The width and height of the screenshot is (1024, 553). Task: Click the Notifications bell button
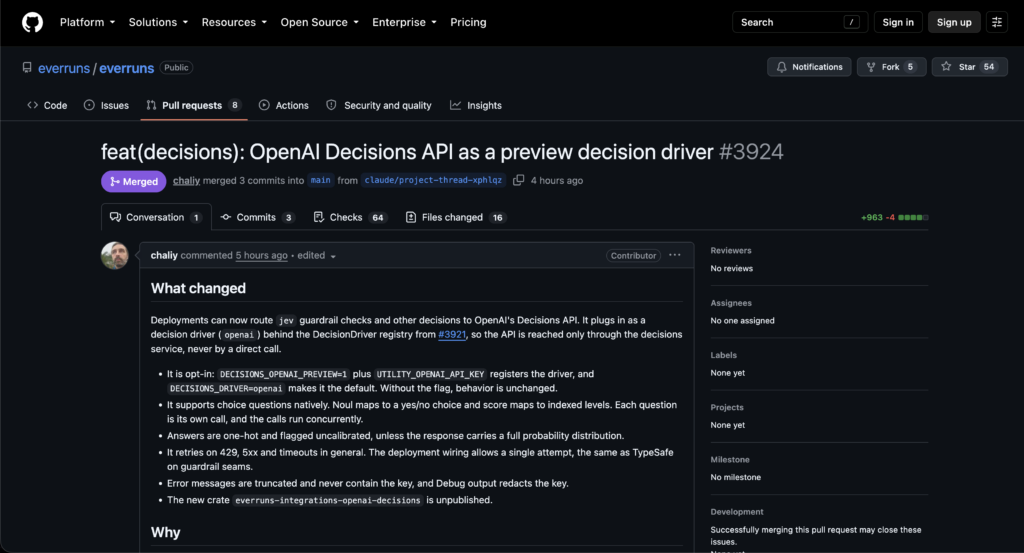coord(809,67)
